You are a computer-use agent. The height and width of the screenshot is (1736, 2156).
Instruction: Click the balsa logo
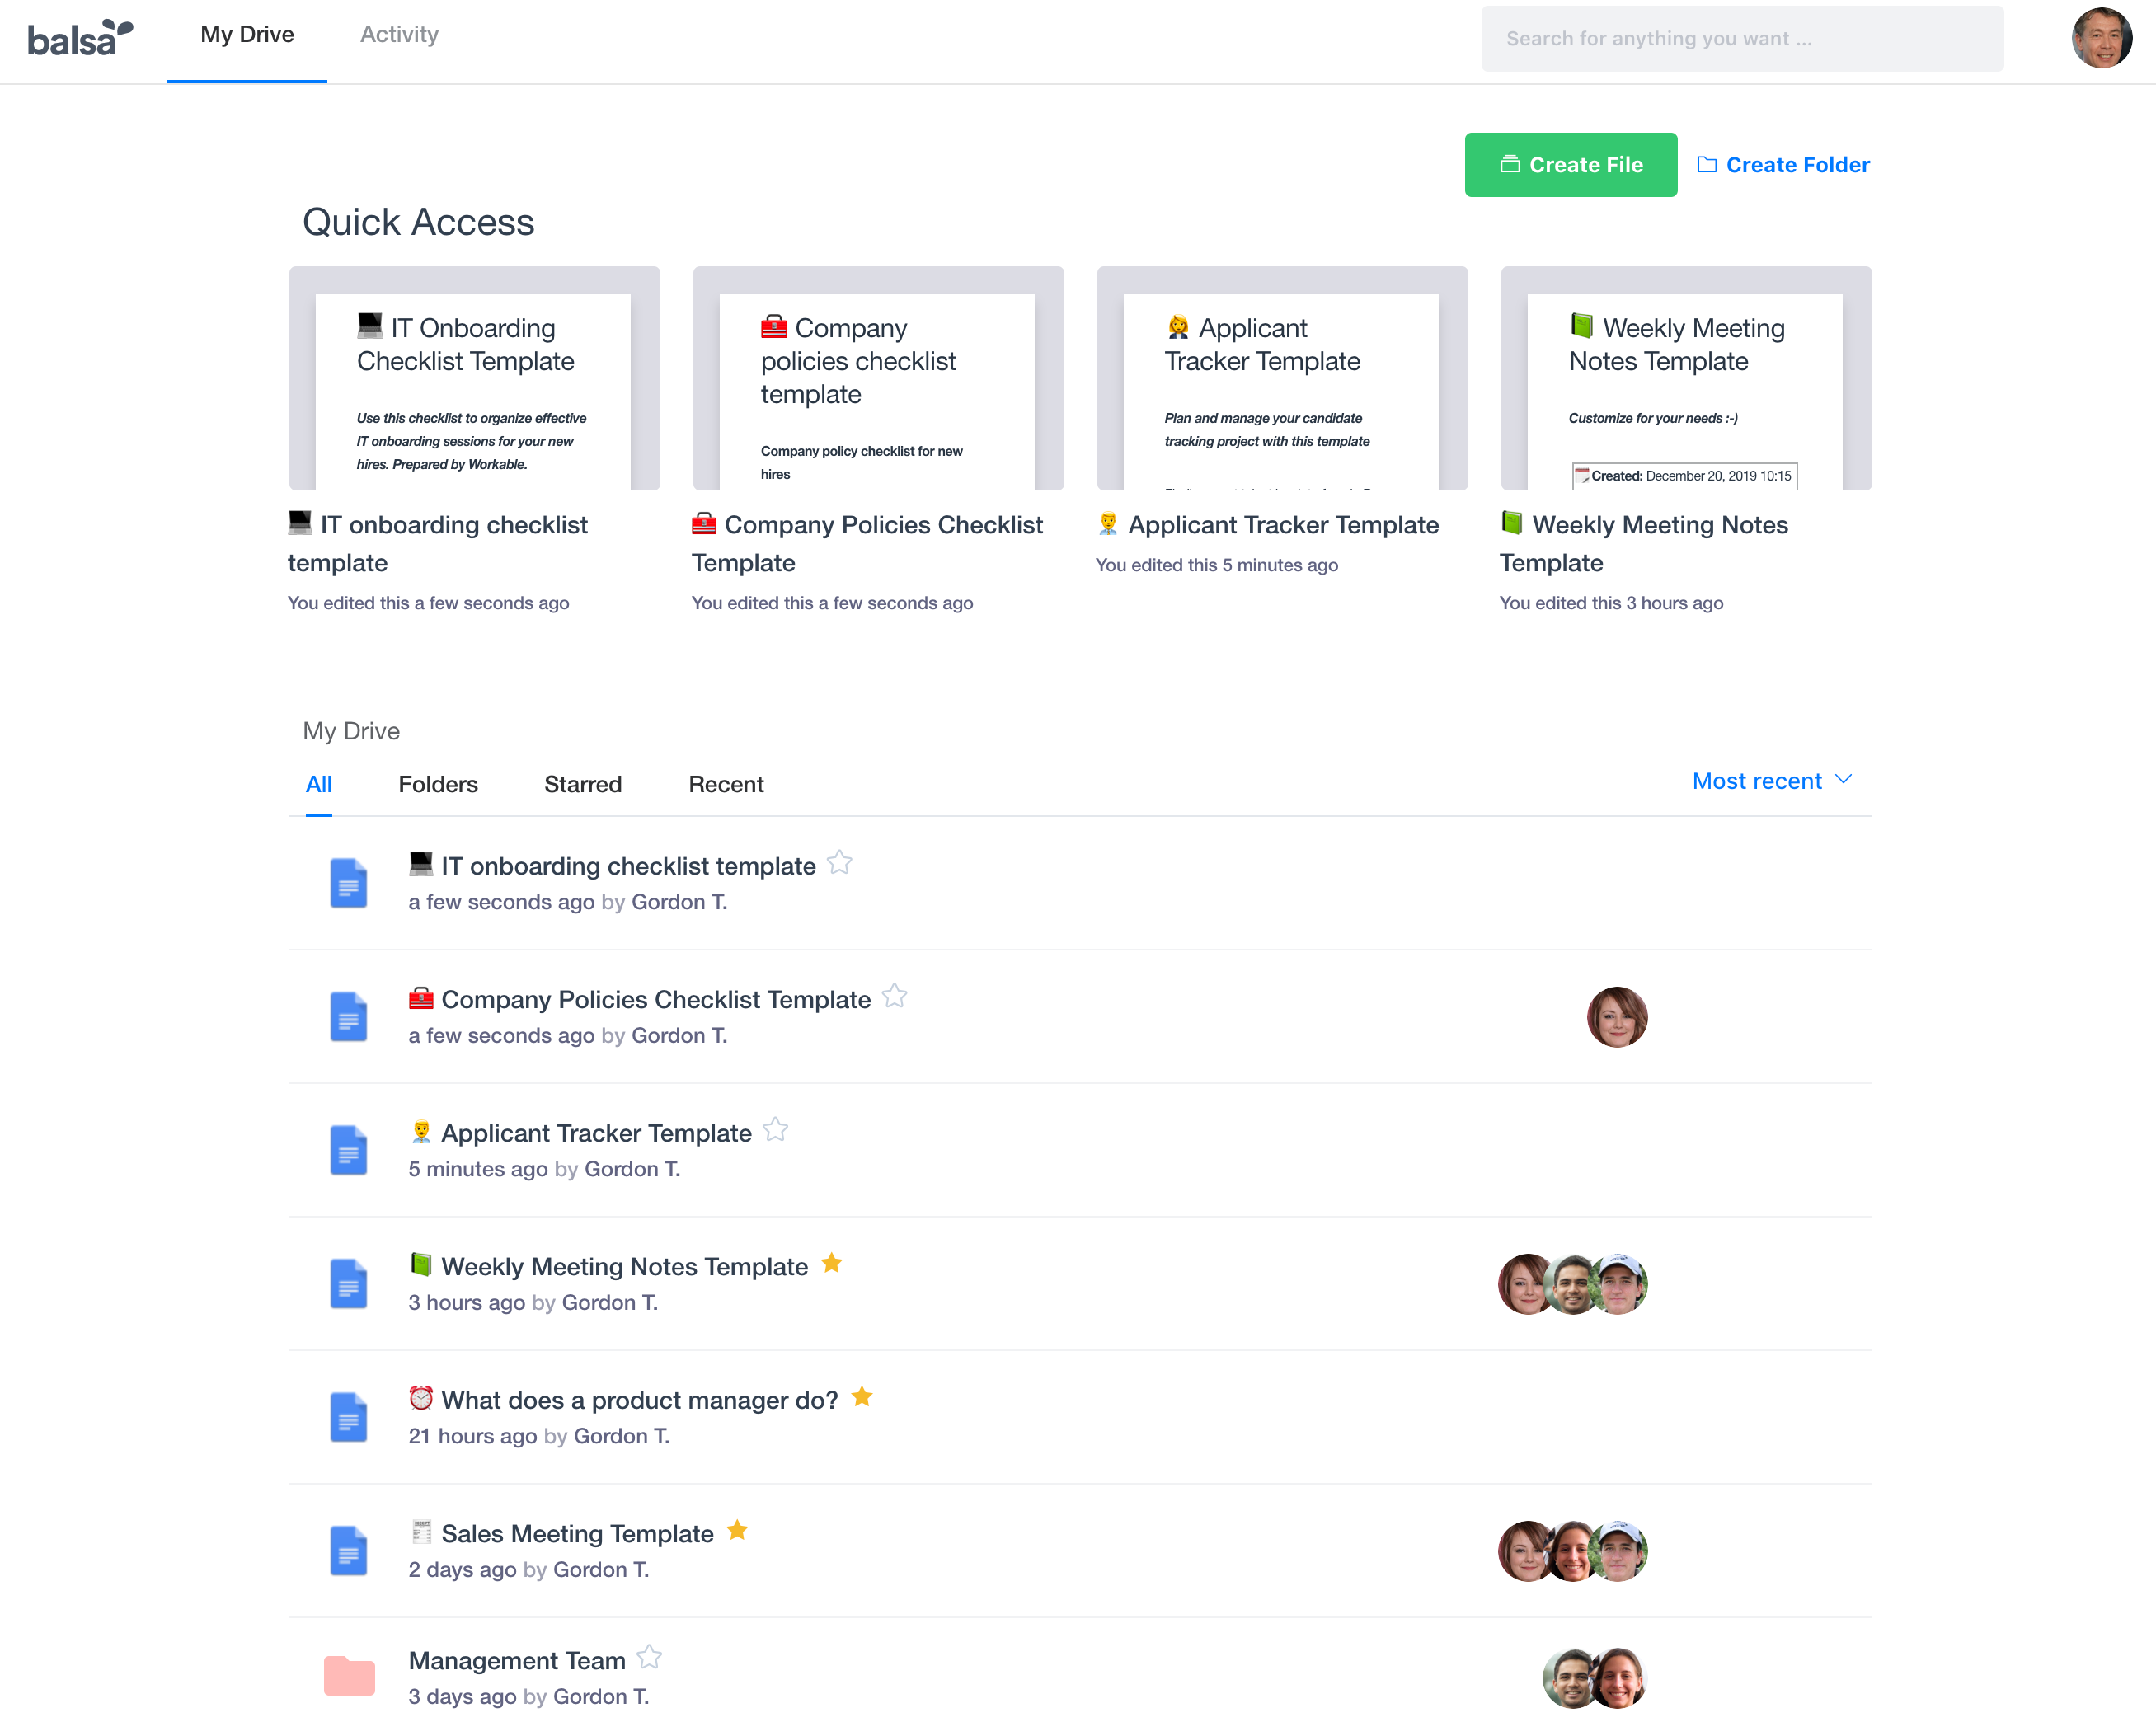coord(80,38)
